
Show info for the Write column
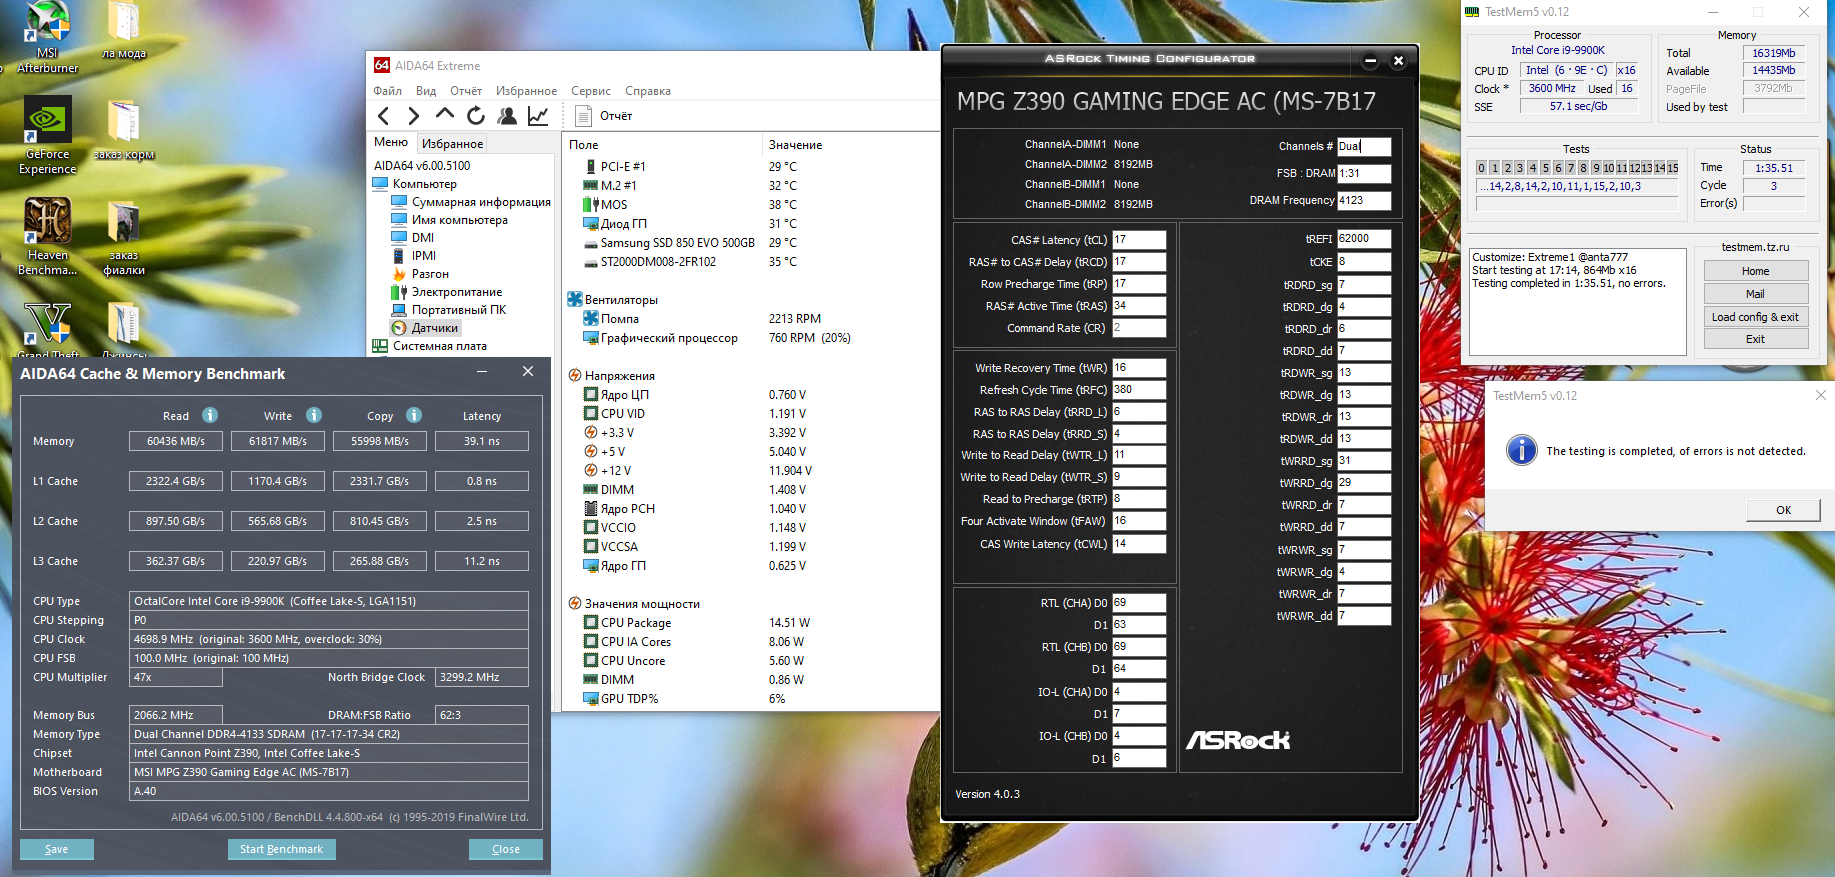point(314,415)
